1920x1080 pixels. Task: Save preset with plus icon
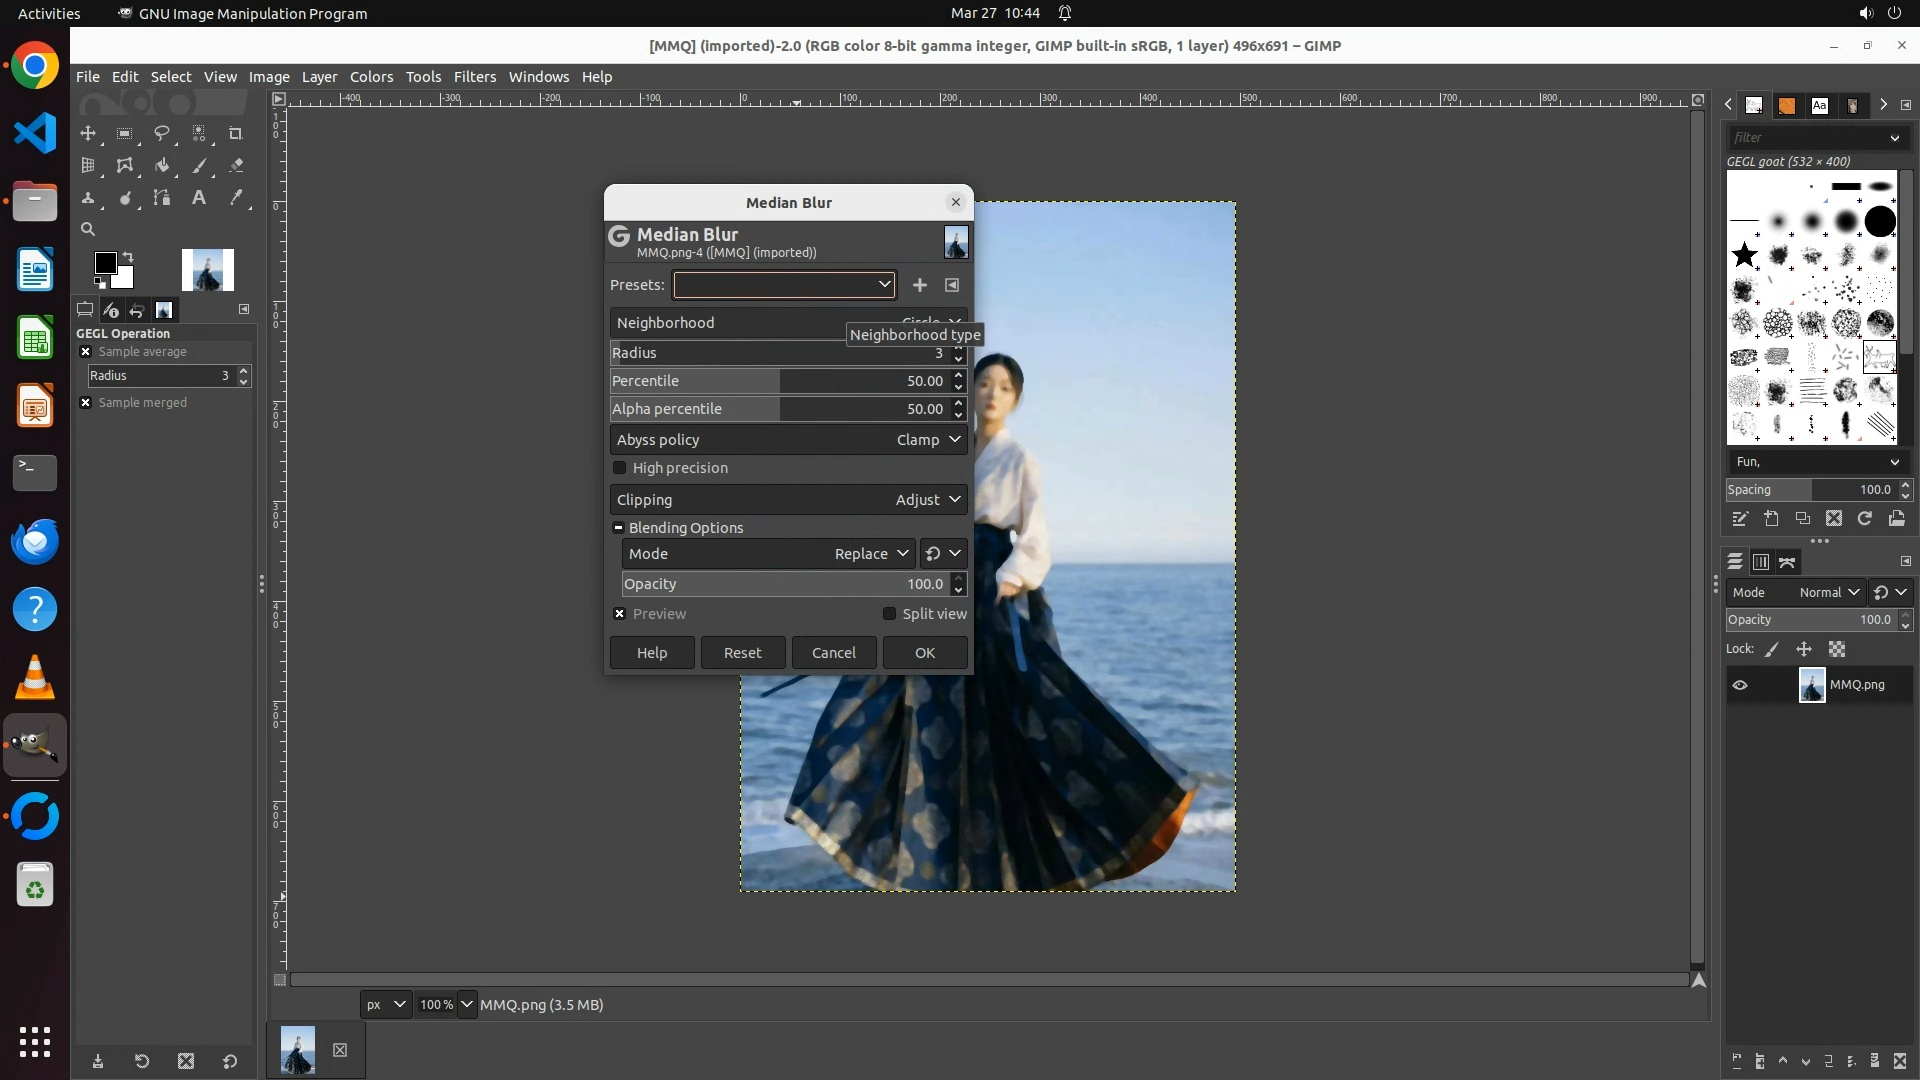click(919, 285)
